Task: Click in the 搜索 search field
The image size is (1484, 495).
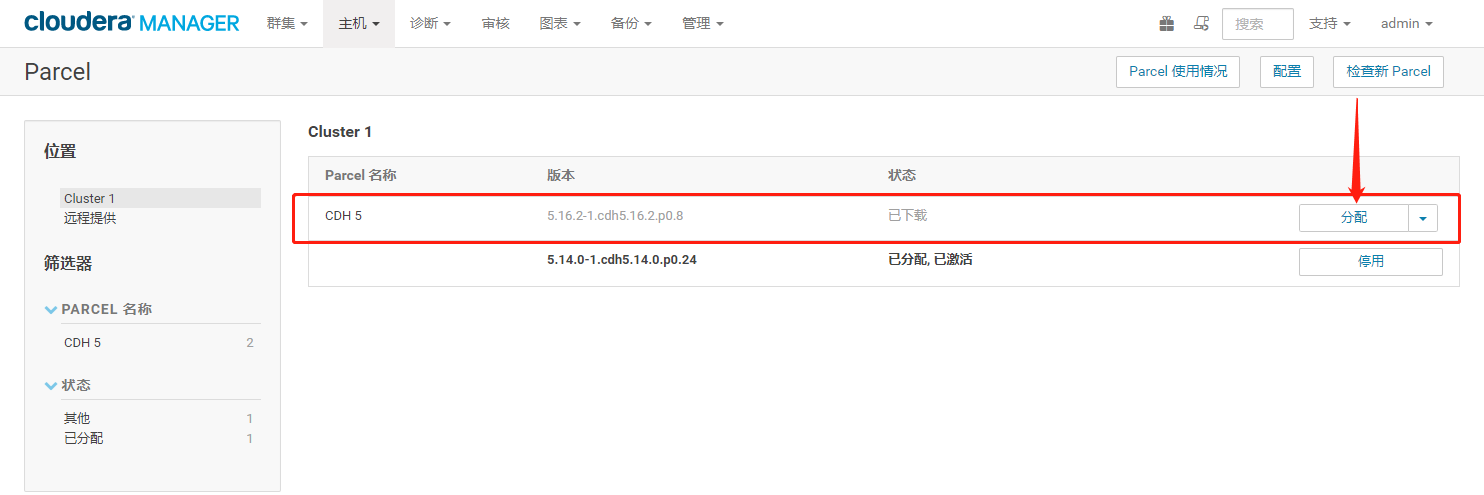Action: coord(1257,24)
